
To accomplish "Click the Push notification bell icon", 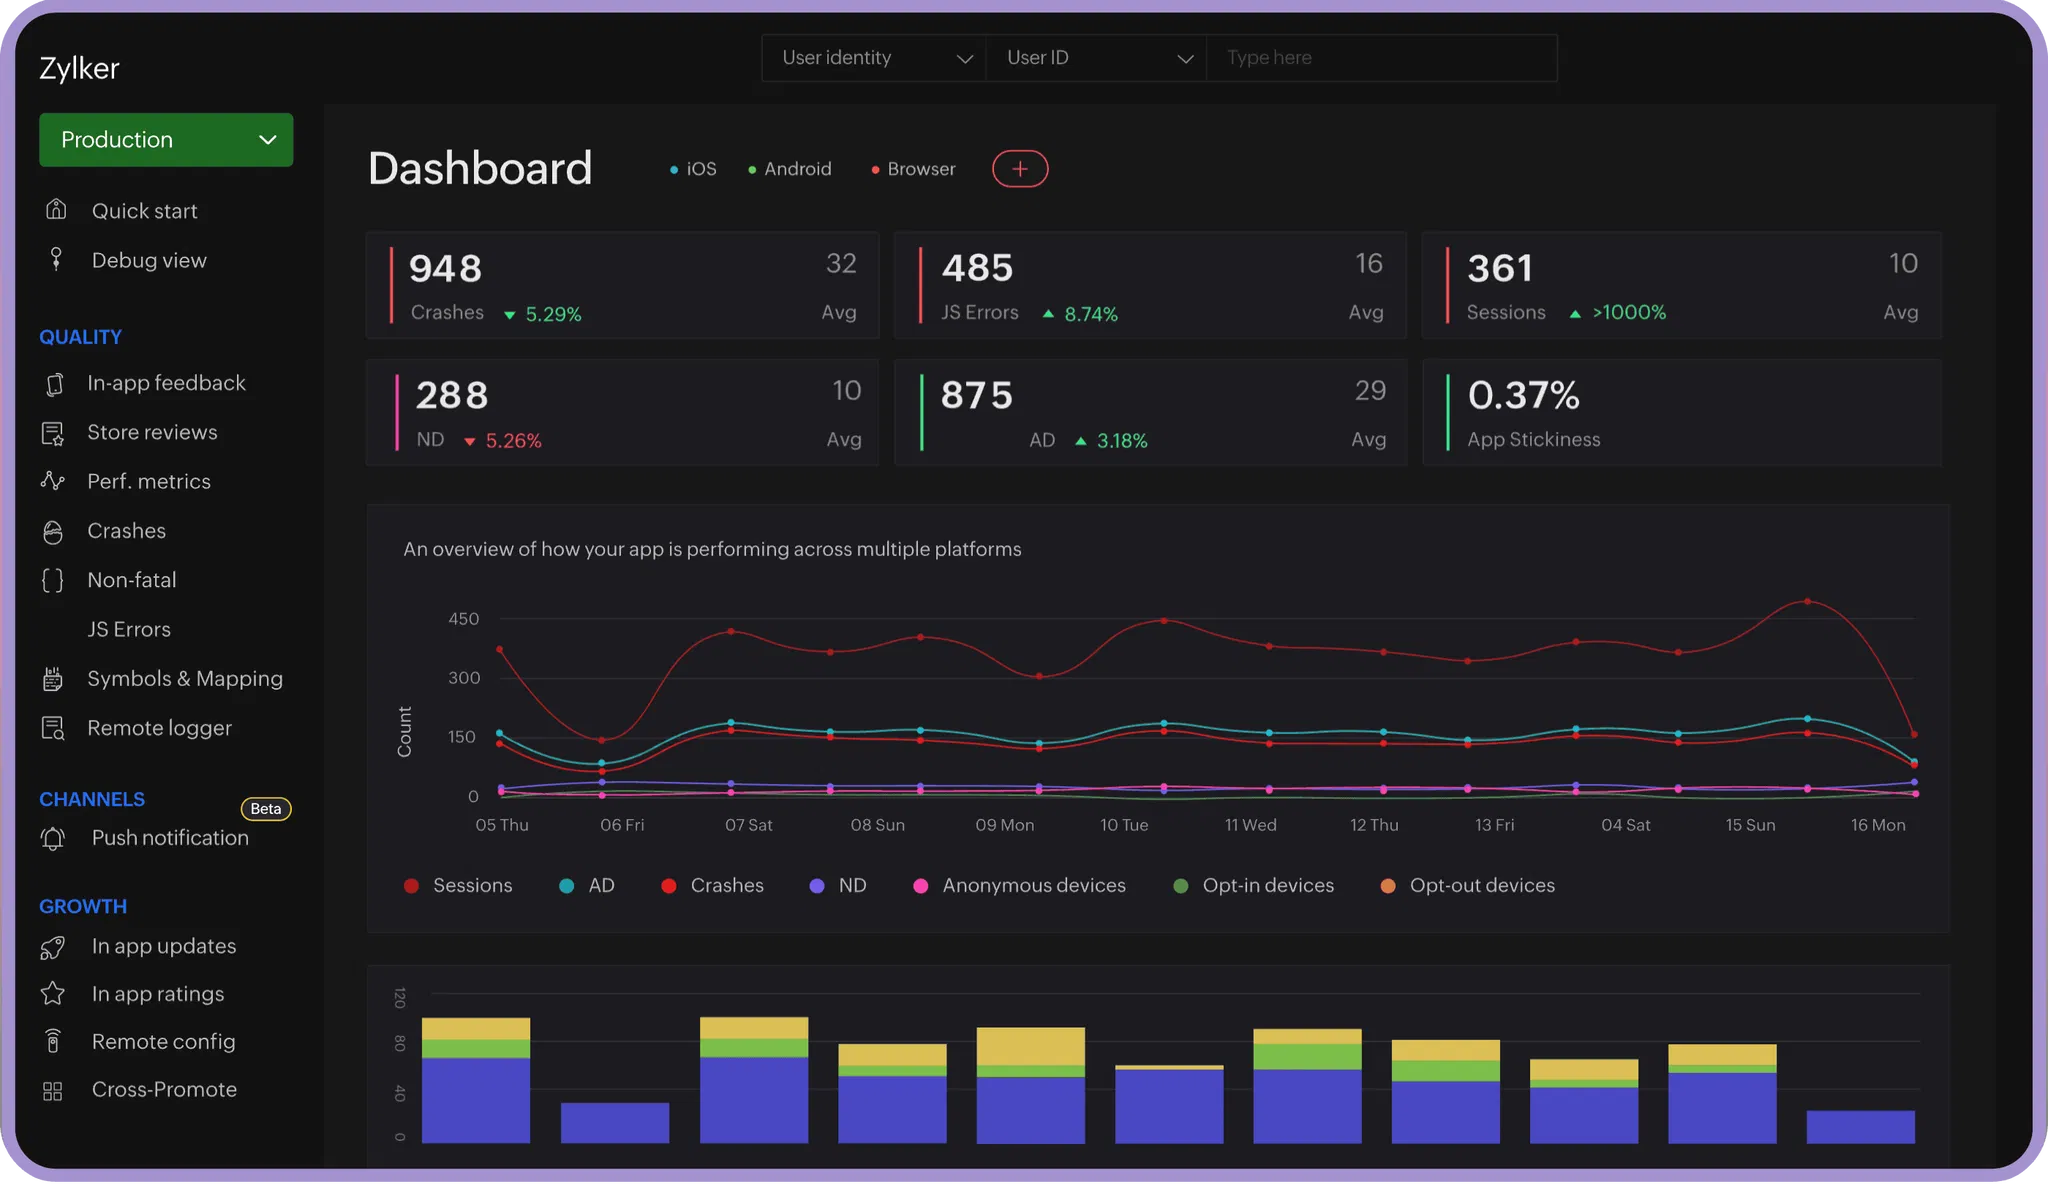I will 53,838.
